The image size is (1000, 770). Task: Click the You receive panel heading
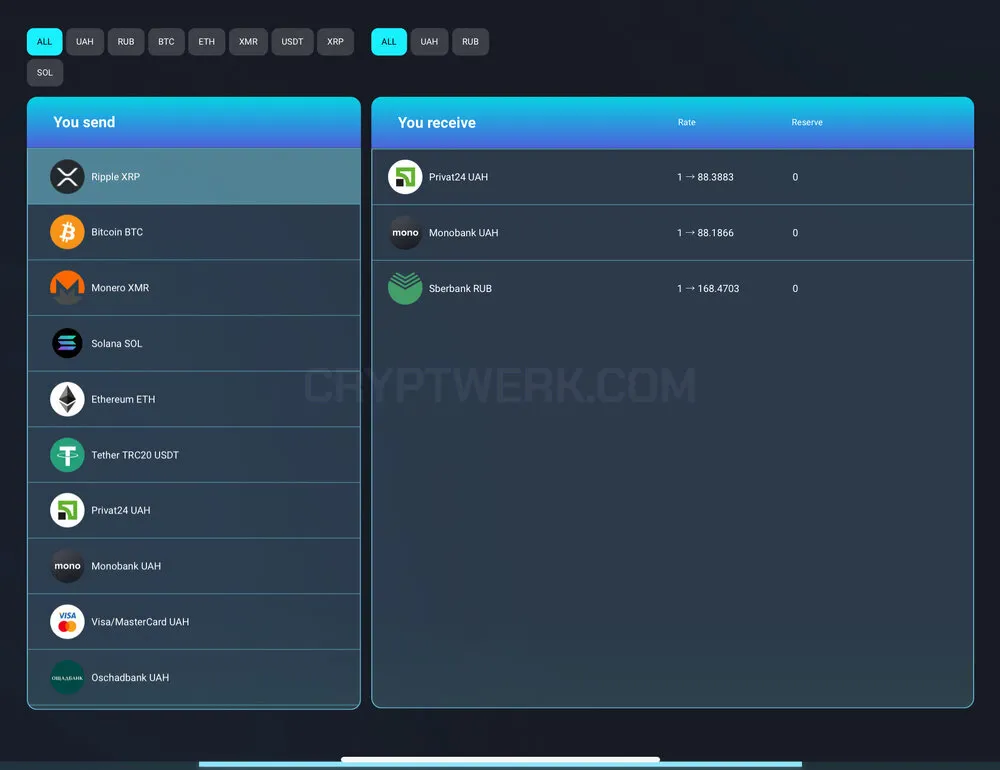point(437,122)
